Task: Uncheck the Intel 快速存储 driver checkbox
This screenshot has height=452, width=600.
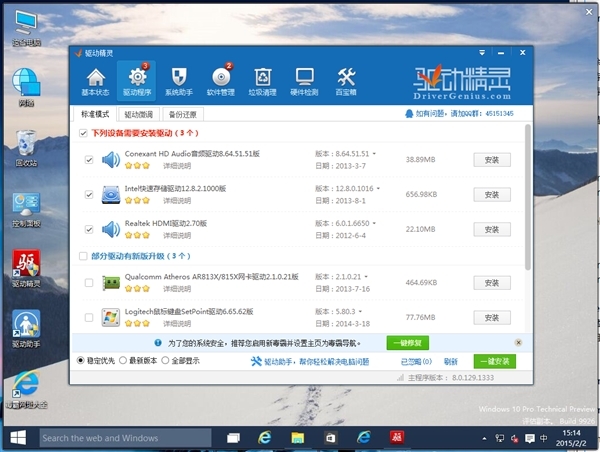Action: click(x=89, y=194)
